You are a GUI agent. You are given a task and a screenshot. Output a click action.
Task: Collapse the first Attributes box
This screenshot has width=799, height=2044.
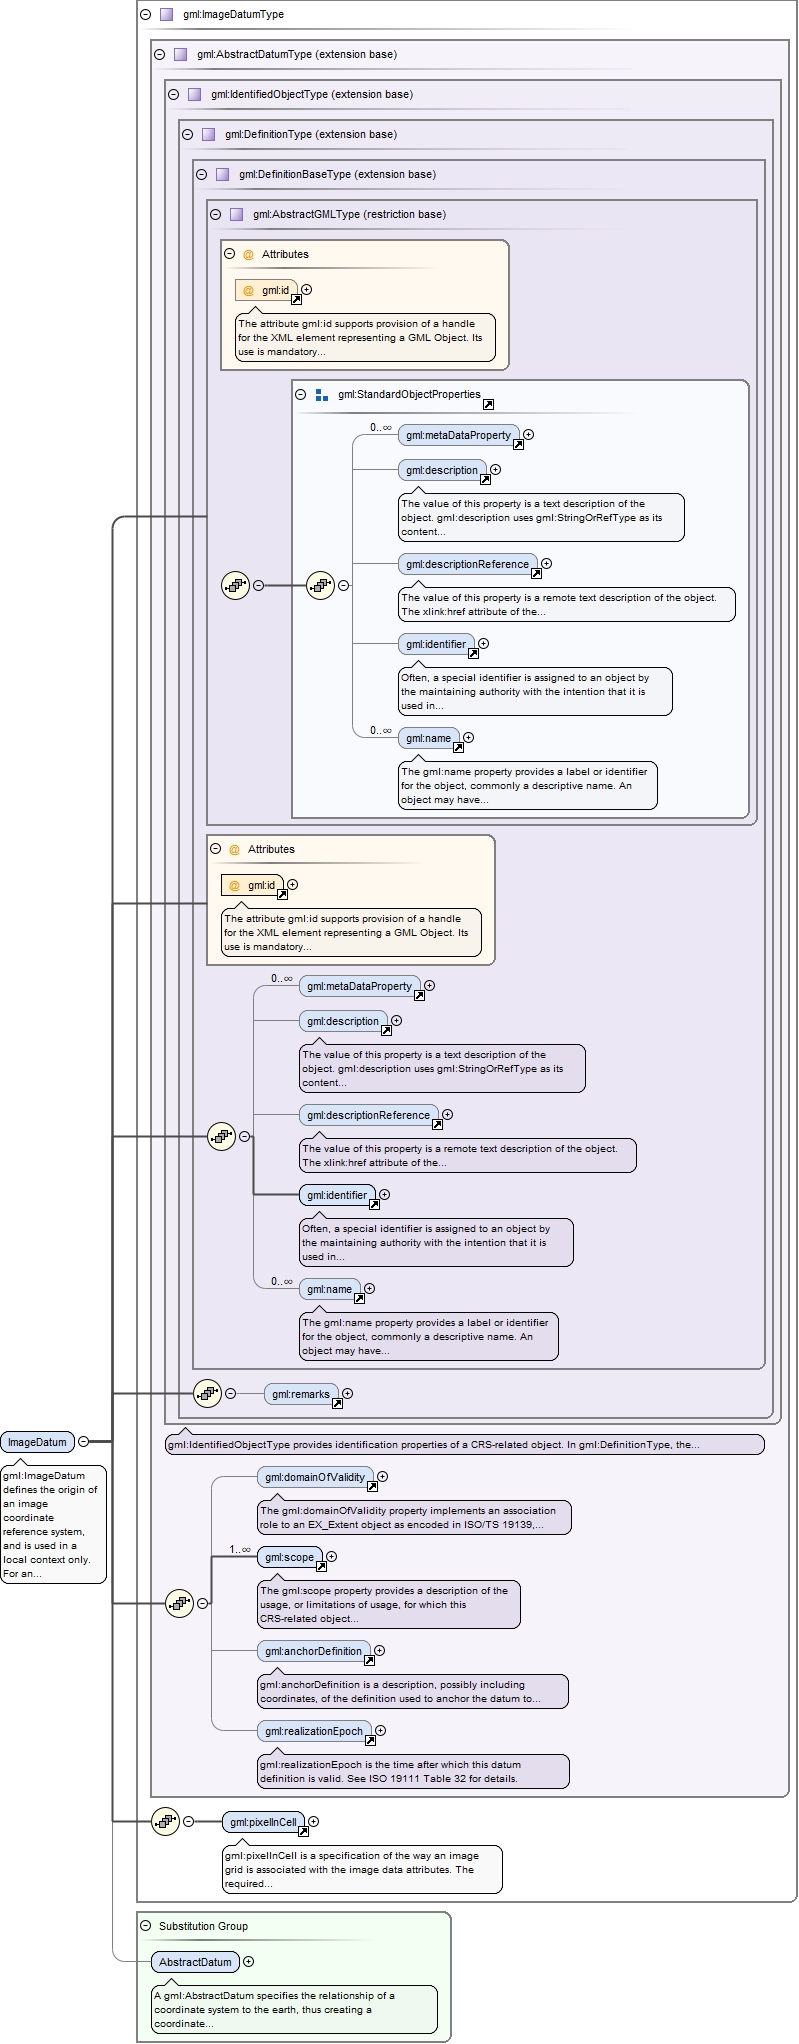pos(230,254)
